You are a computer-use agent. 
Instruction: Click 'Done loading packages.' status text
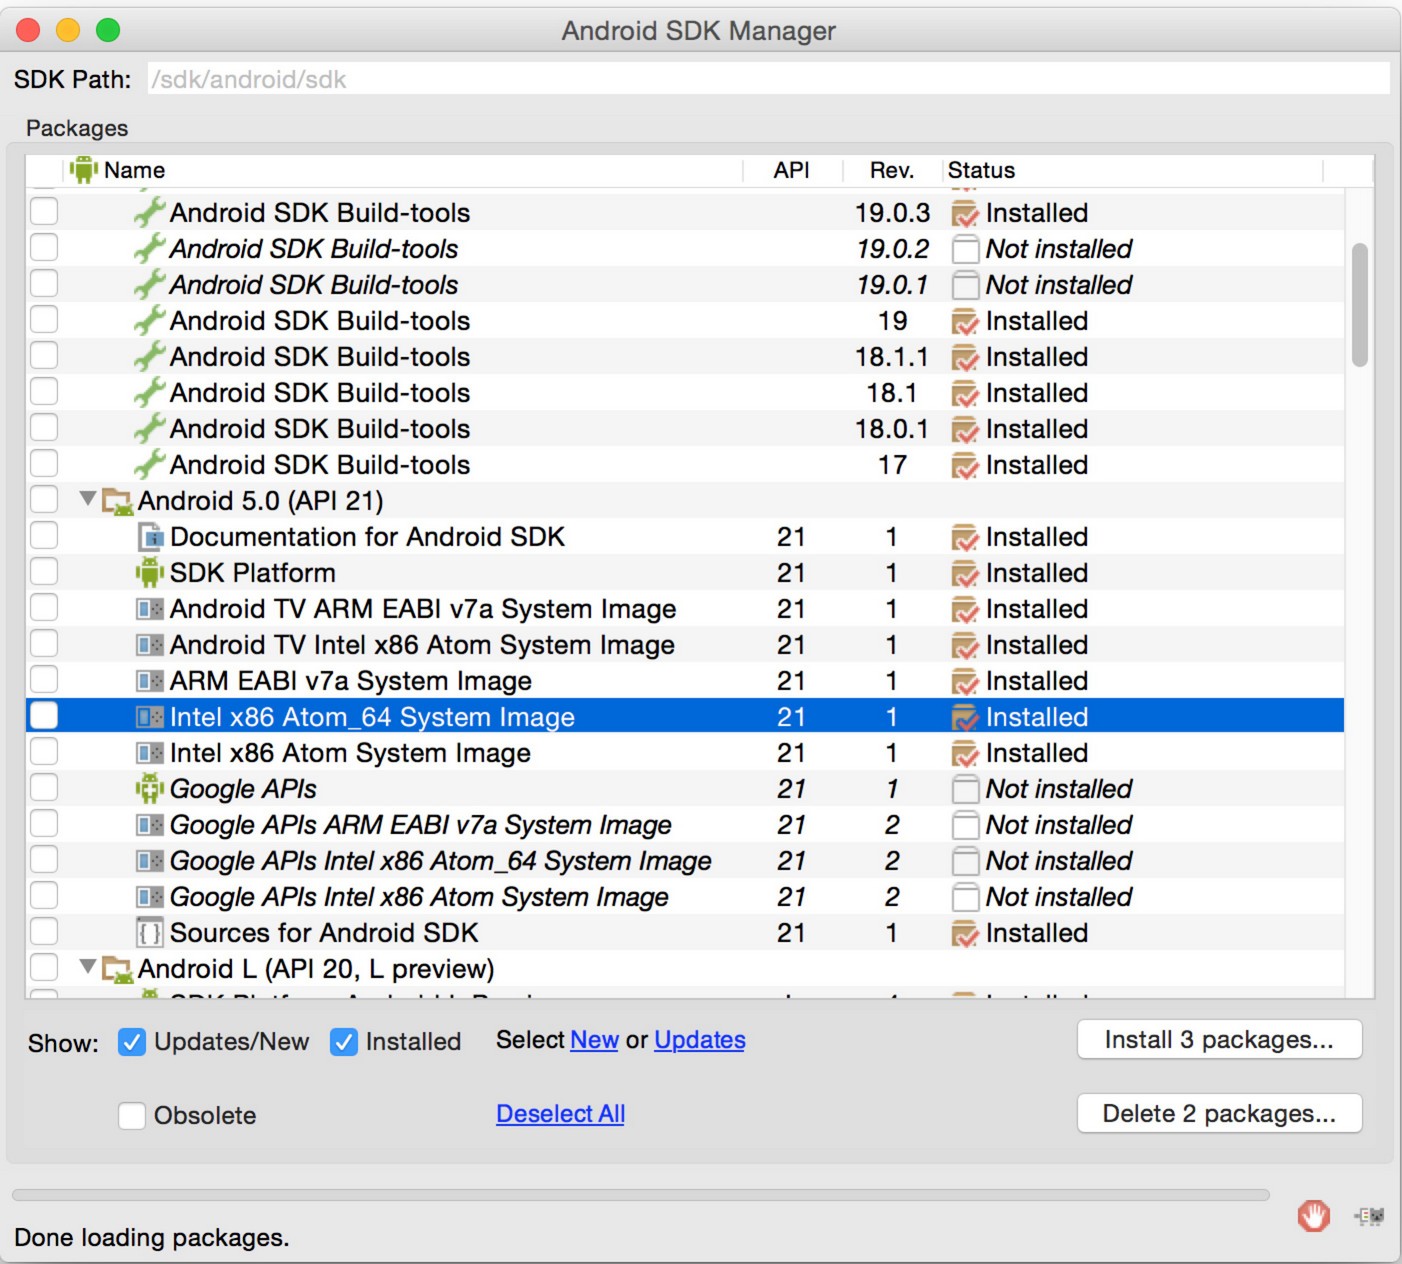(152, 1238)
